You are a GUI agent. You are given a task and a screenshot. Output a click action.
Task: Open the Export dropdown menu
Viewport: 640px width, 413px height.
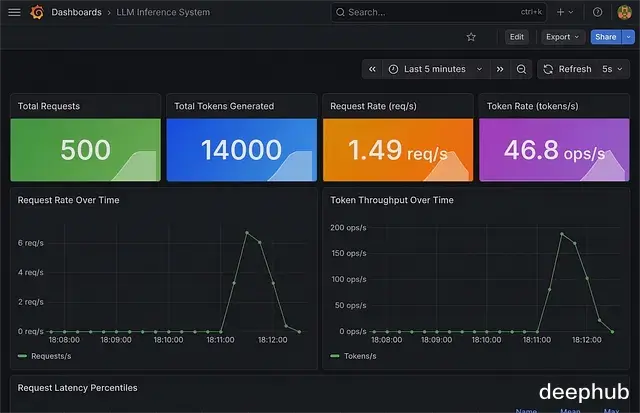click(563, 37)
